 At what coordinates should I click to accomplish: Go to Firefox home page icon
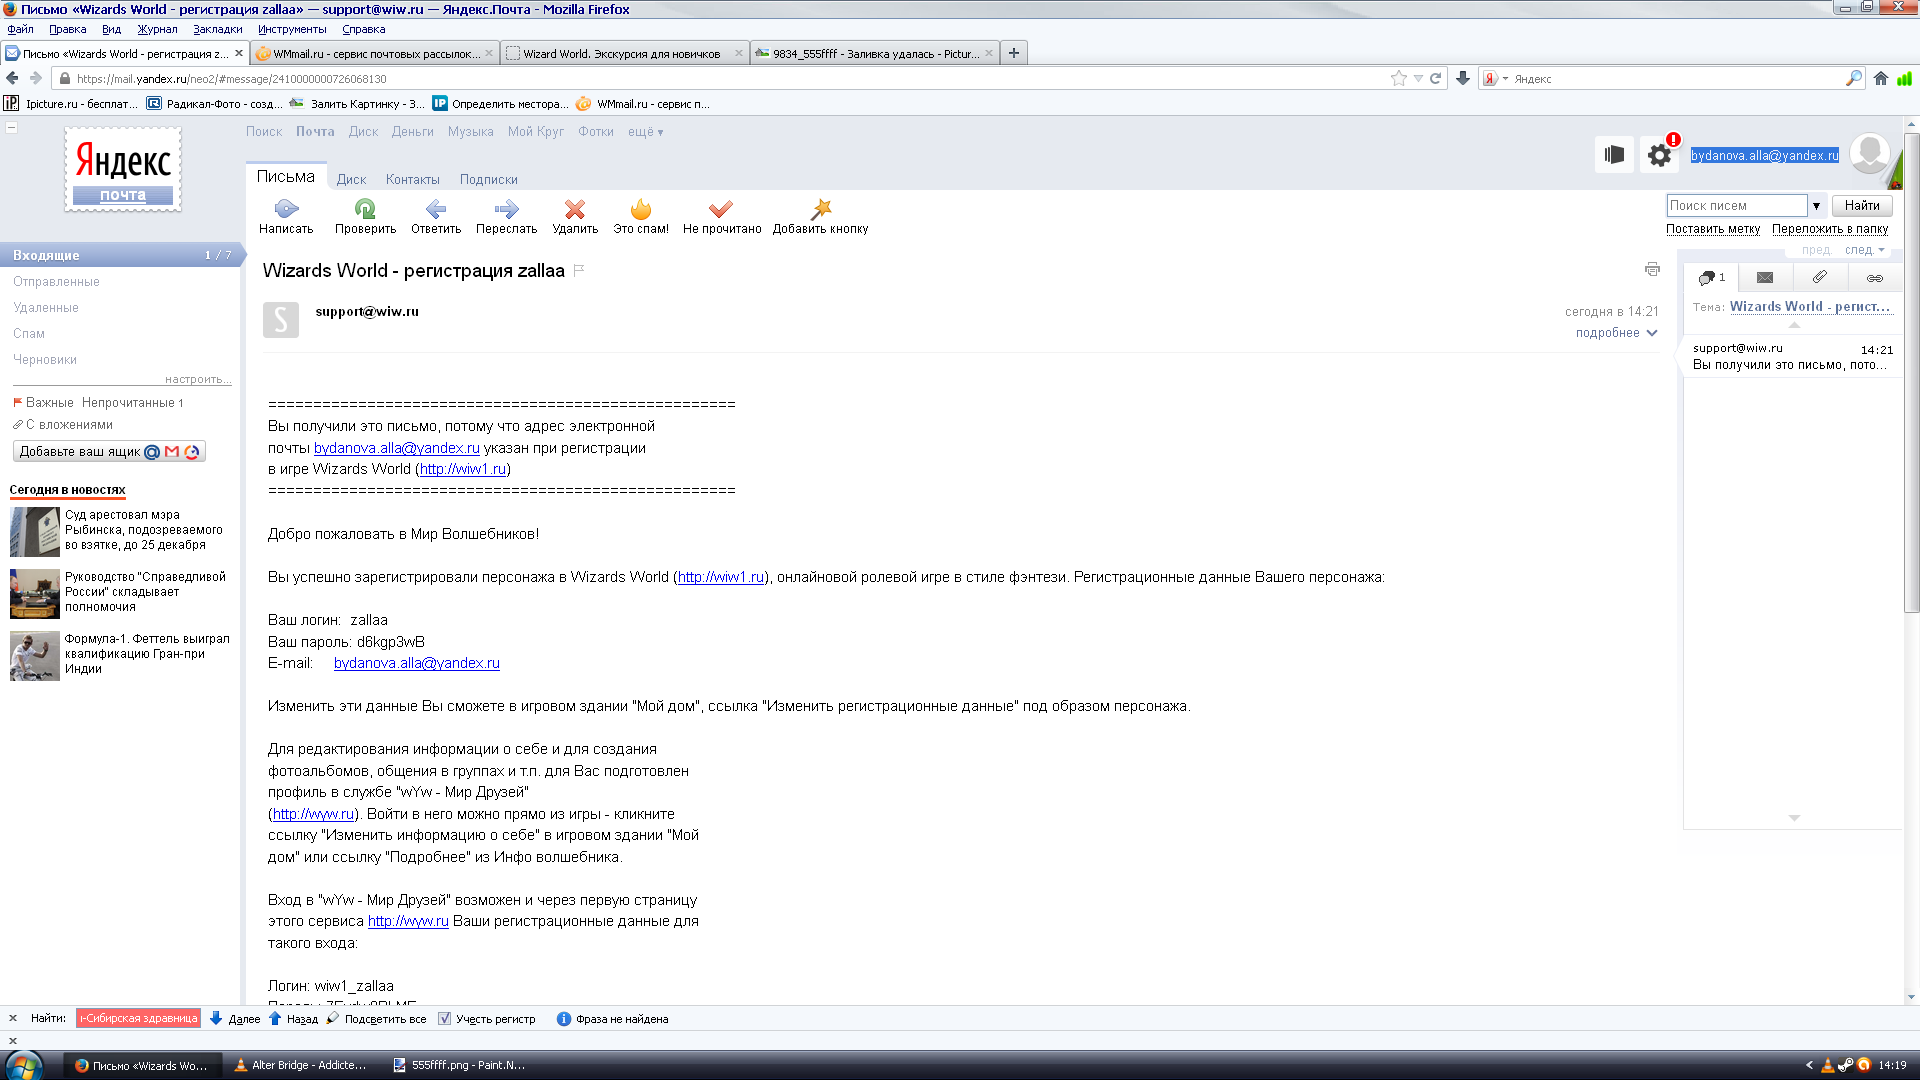[1881, 78]
